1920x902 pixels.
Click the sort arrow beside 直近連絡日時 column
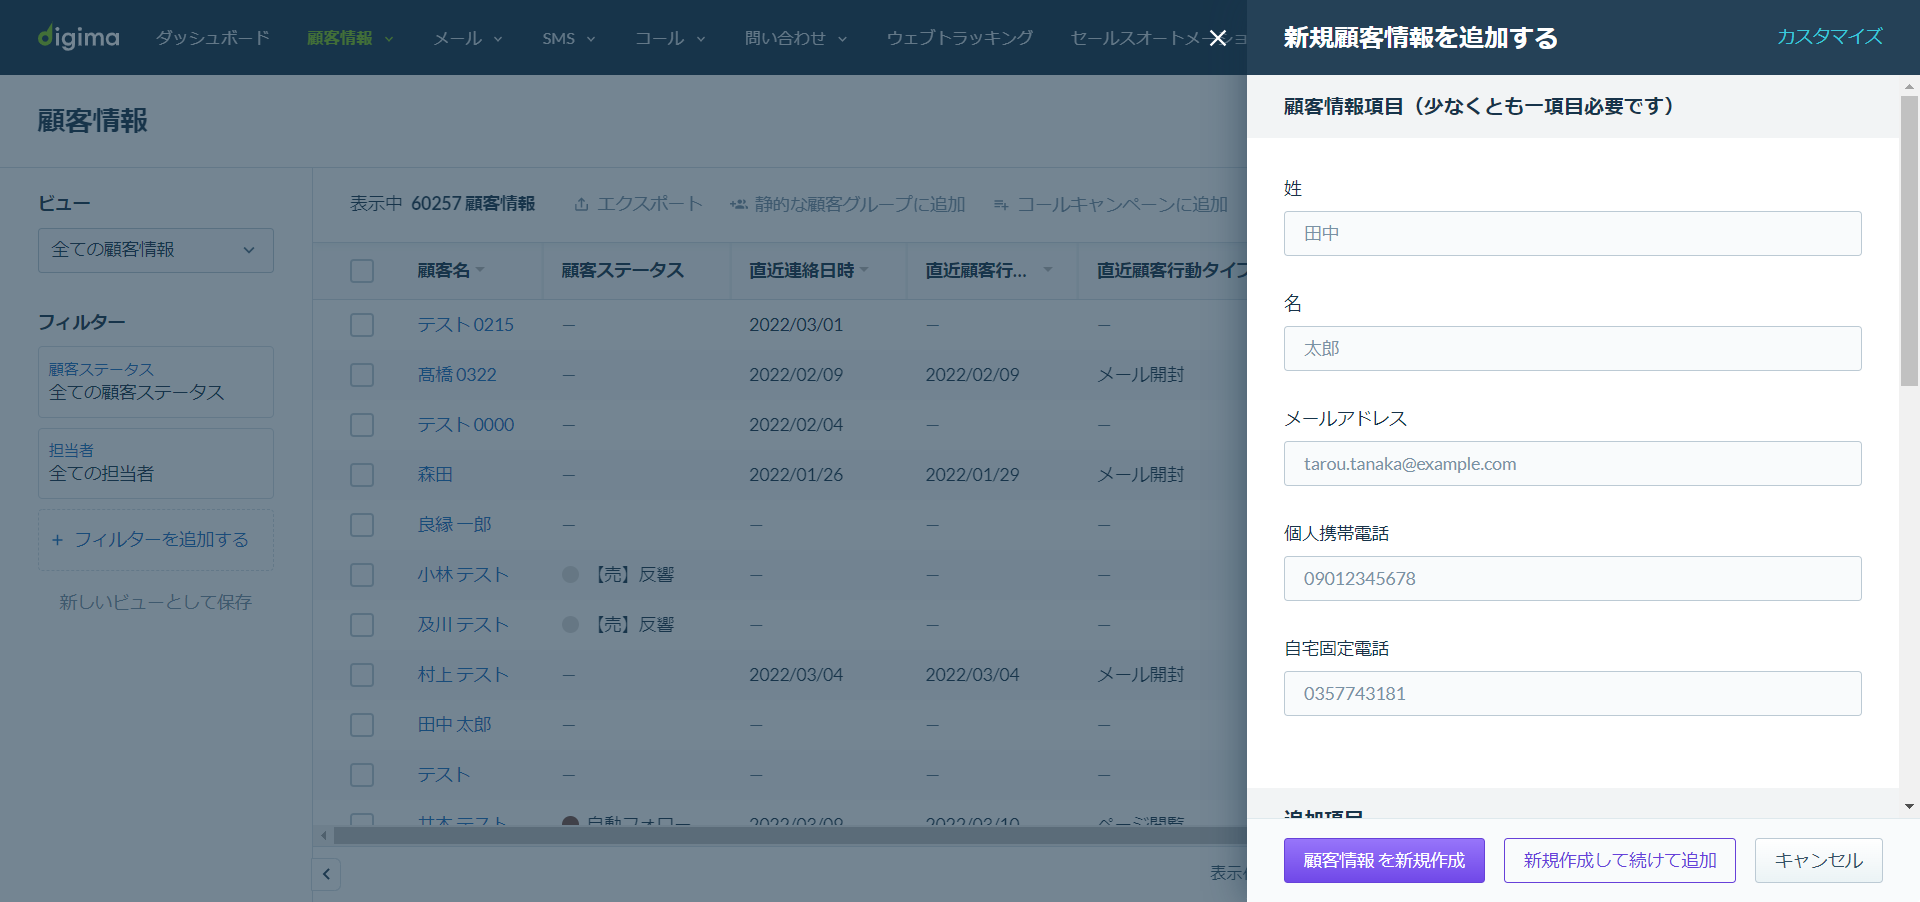[x=864, y=270]
